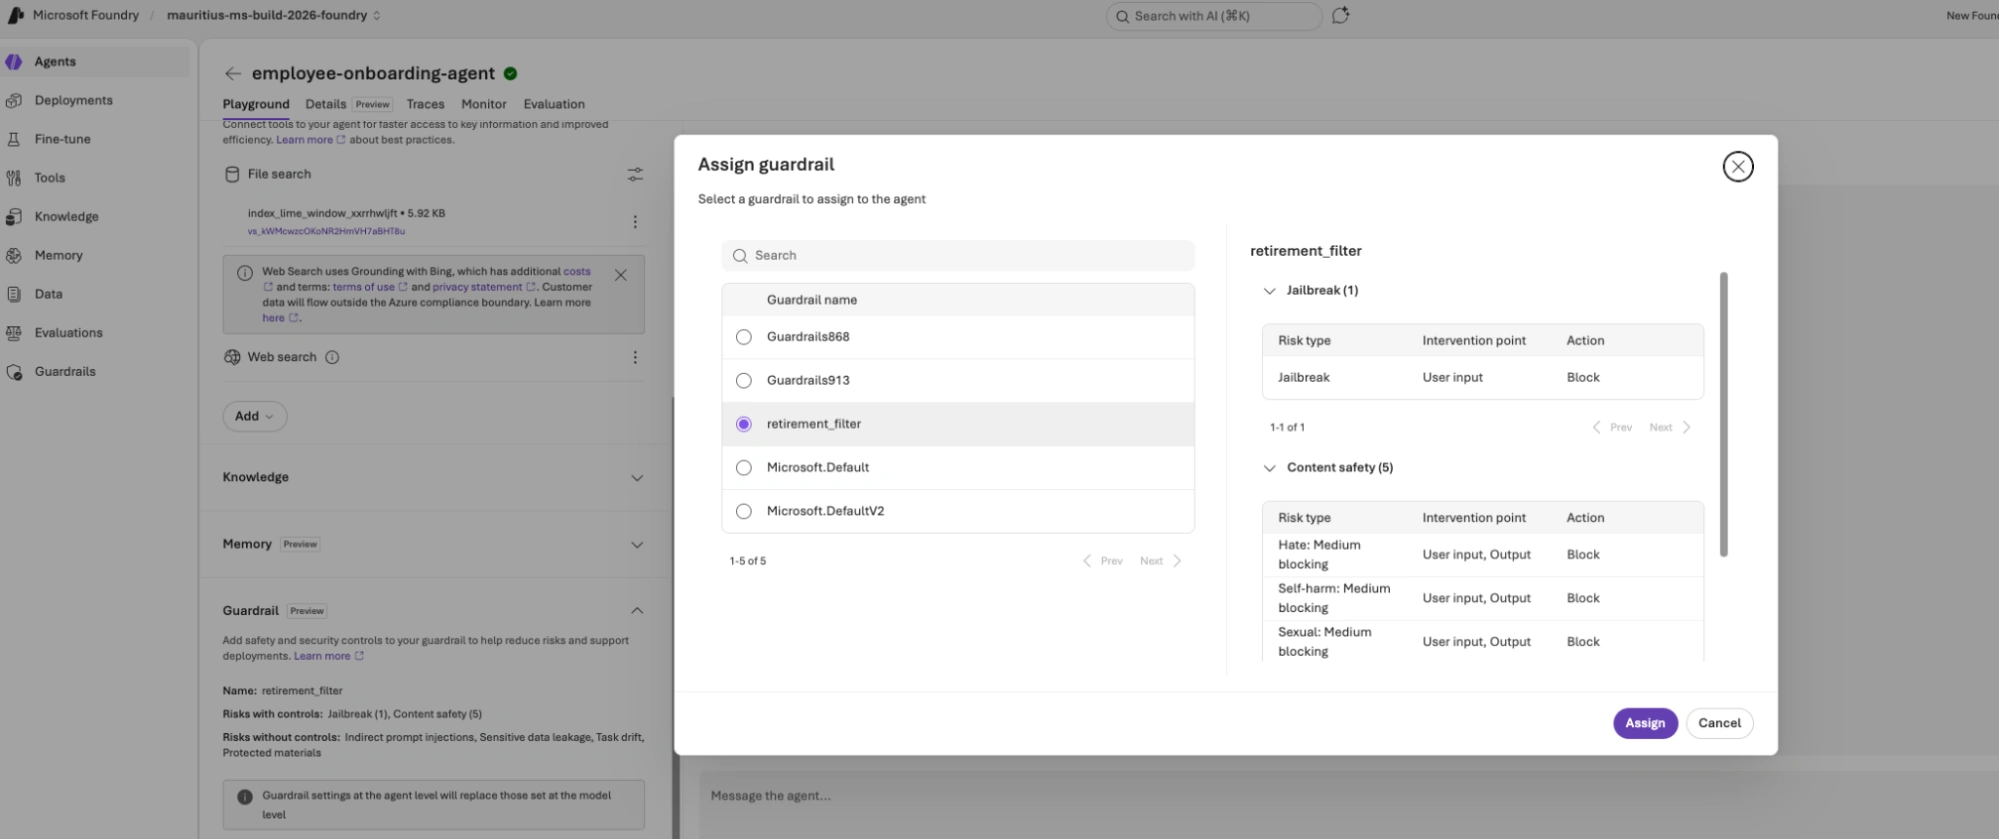1999x840 pixels.
Task: Open Evaluations via its scale icon
Action: (x=14, y=333)
